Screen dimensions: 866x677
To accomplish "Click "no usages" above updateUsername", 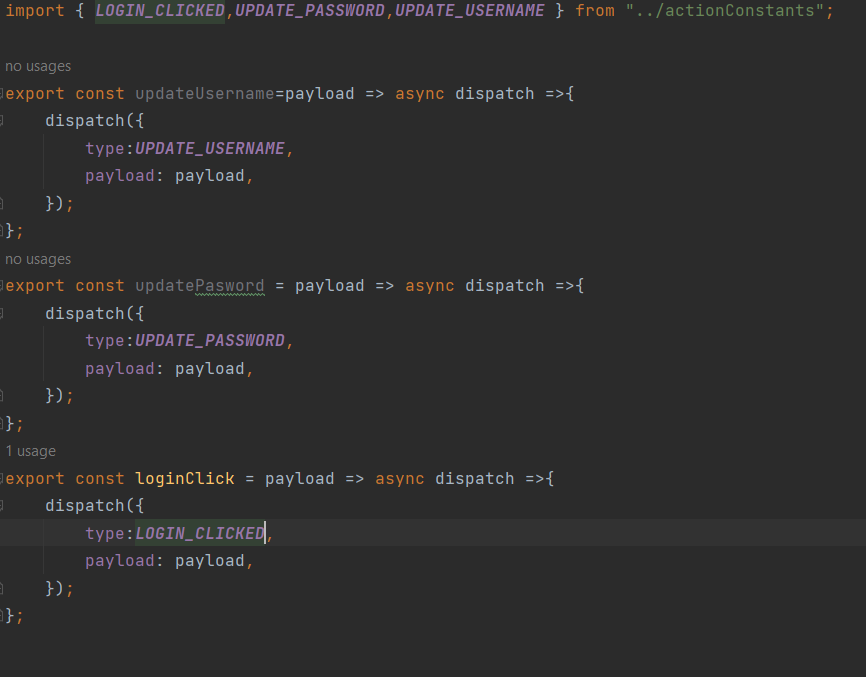I will [x=37, y=65].
